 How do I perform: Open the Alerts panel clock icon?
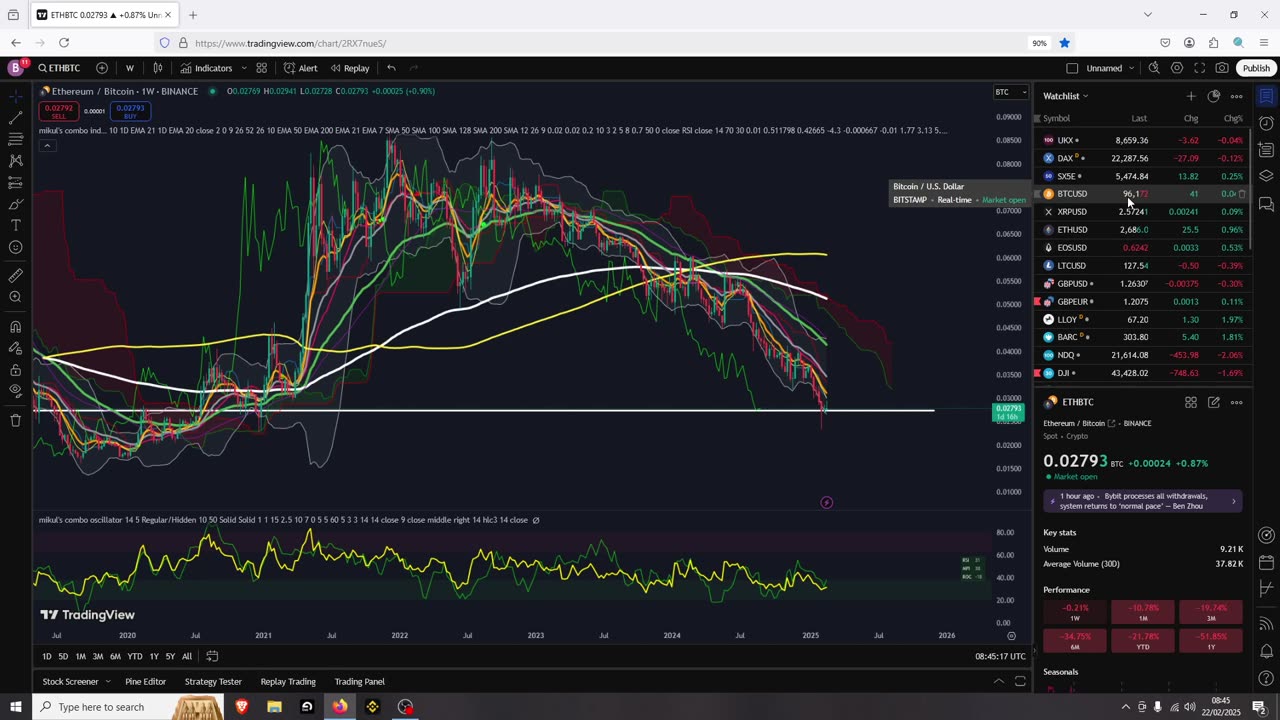pyautogui.click(x=1266, y=123)
